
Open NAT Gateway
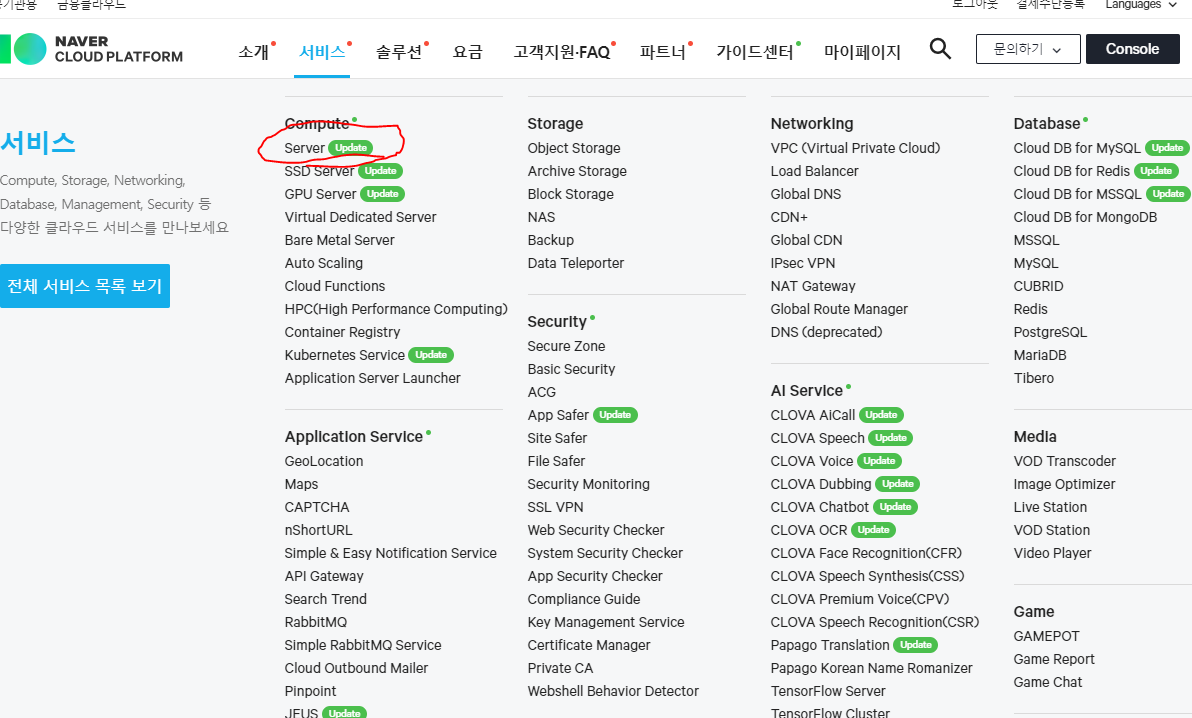pos(813,286)
